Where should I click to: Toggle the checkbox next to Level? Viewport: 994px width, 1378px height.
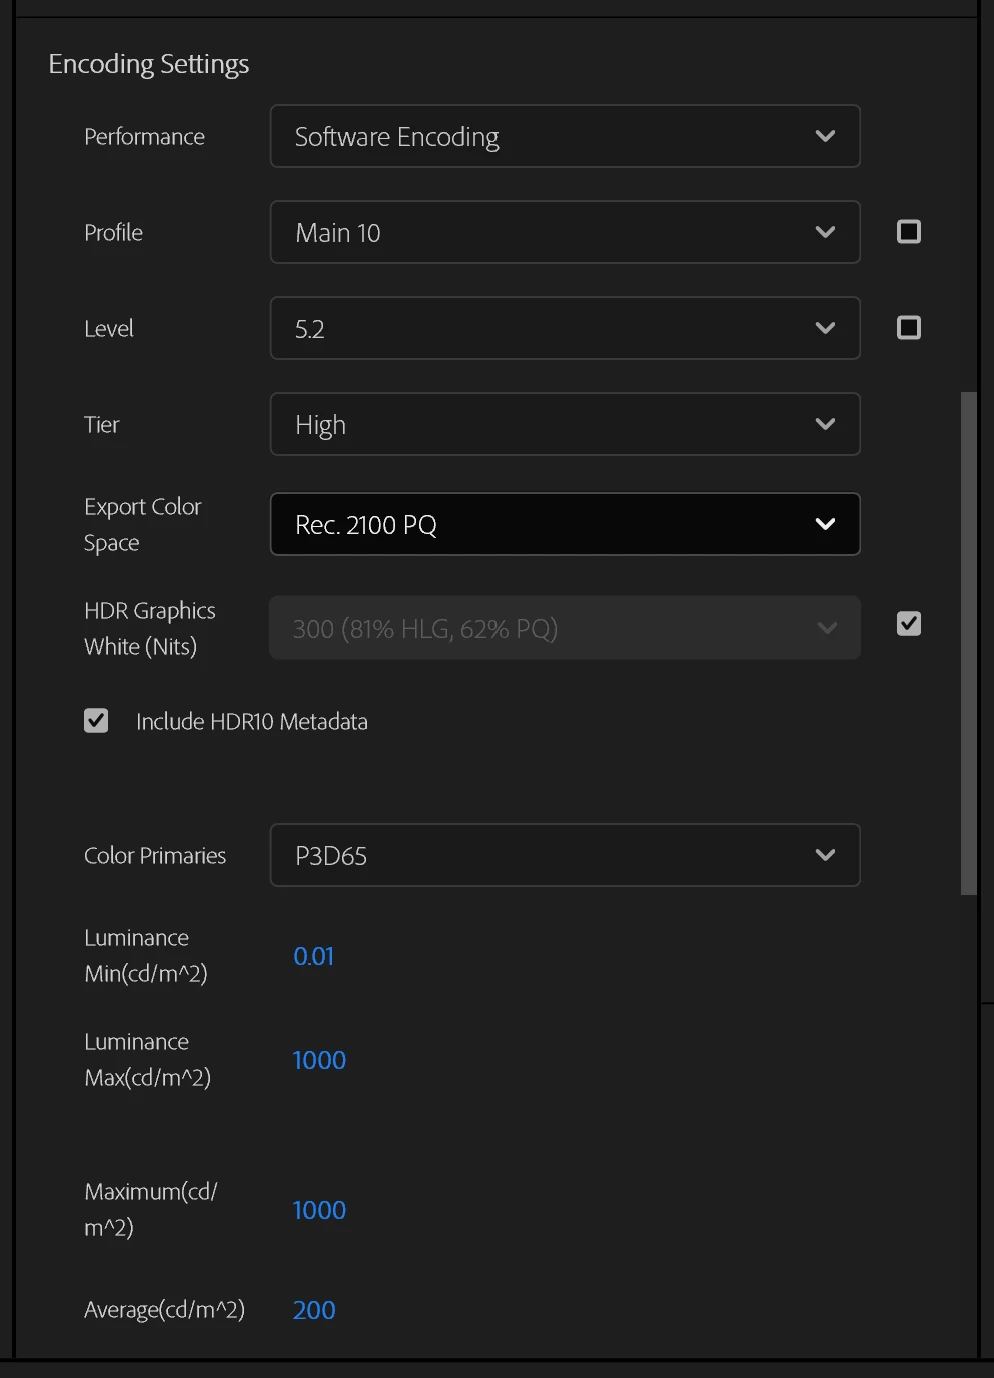[909, 328]
